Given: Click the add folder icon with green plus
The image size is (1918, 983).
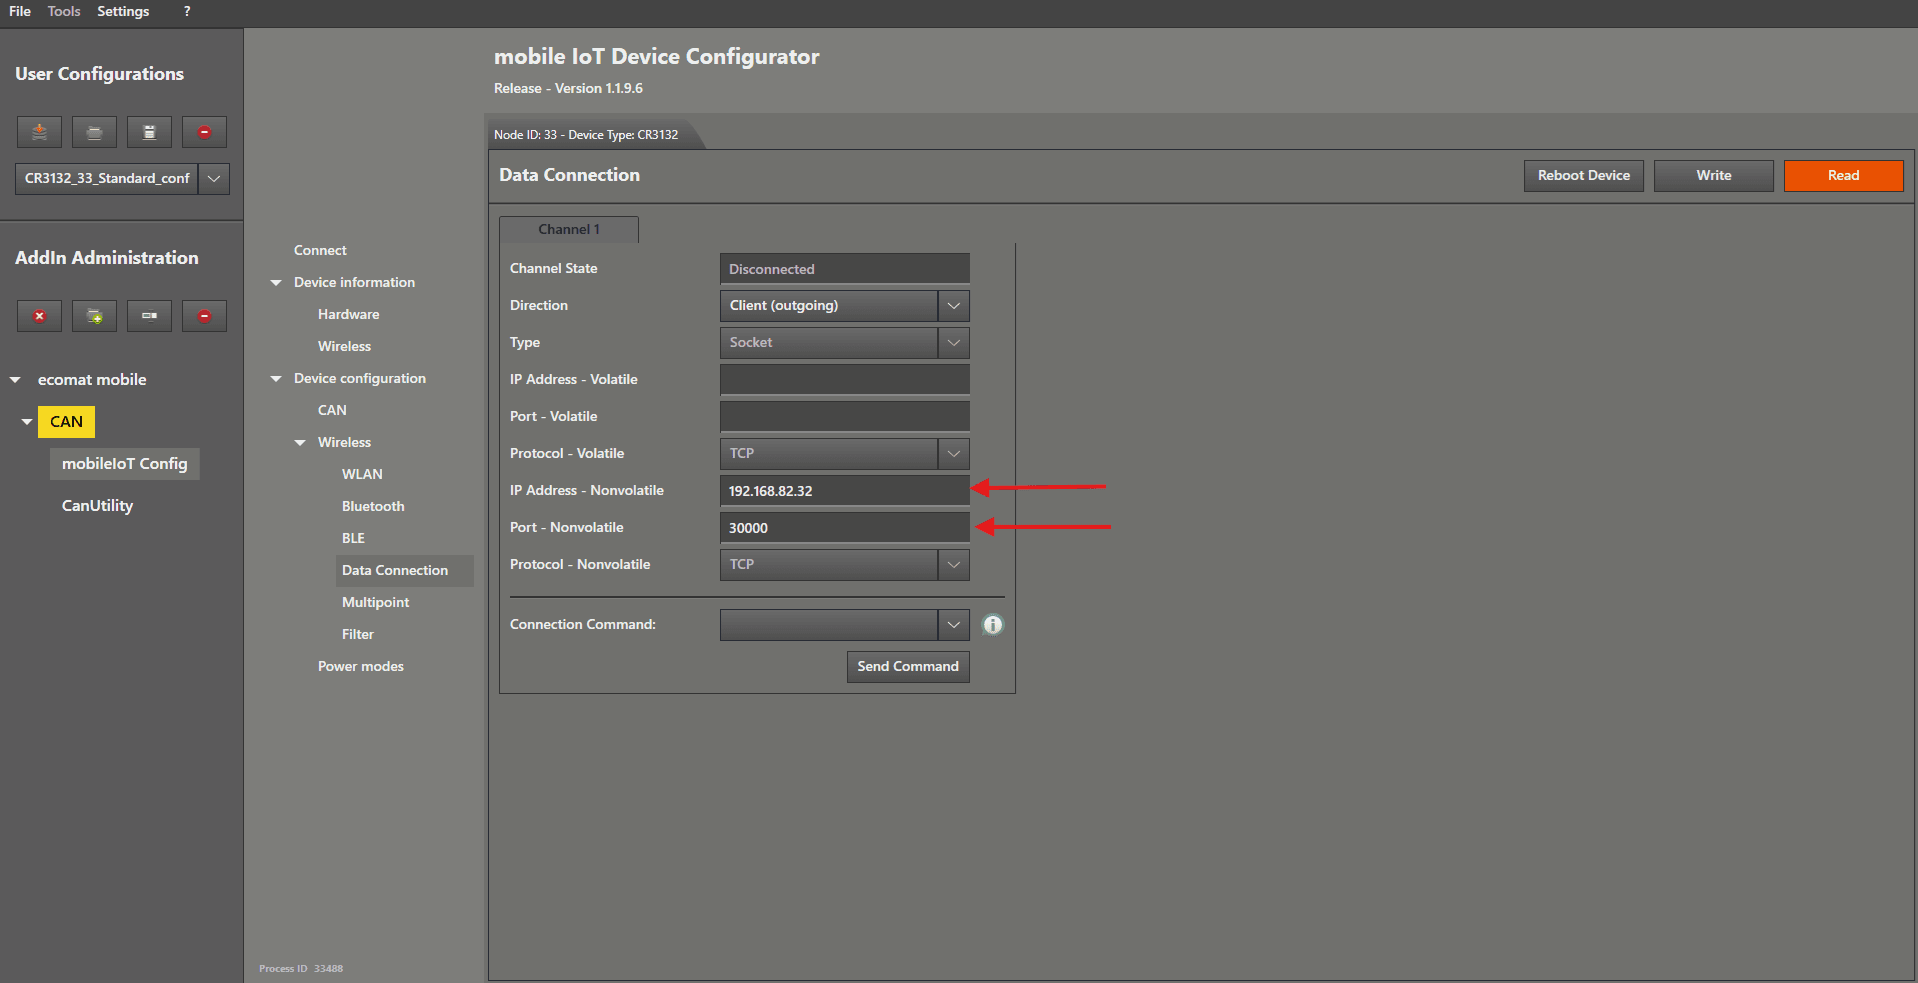Looking at the screenshot, I should [94, 316].
